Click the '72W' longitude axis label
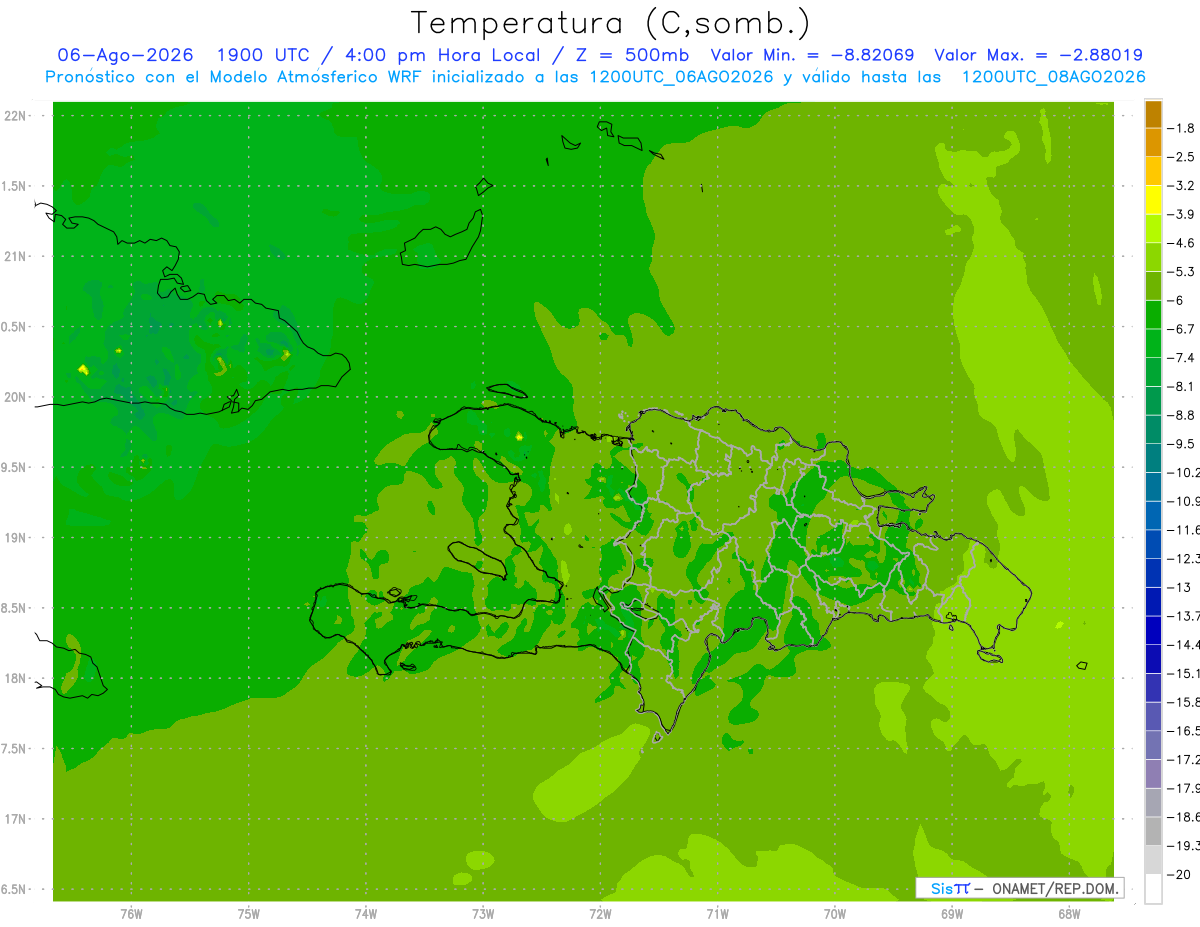 click(x=600, y=914)
